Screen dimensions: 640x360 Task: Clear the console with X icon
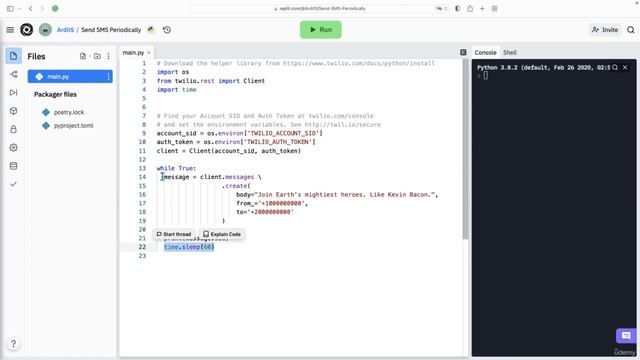coord(625,67)
